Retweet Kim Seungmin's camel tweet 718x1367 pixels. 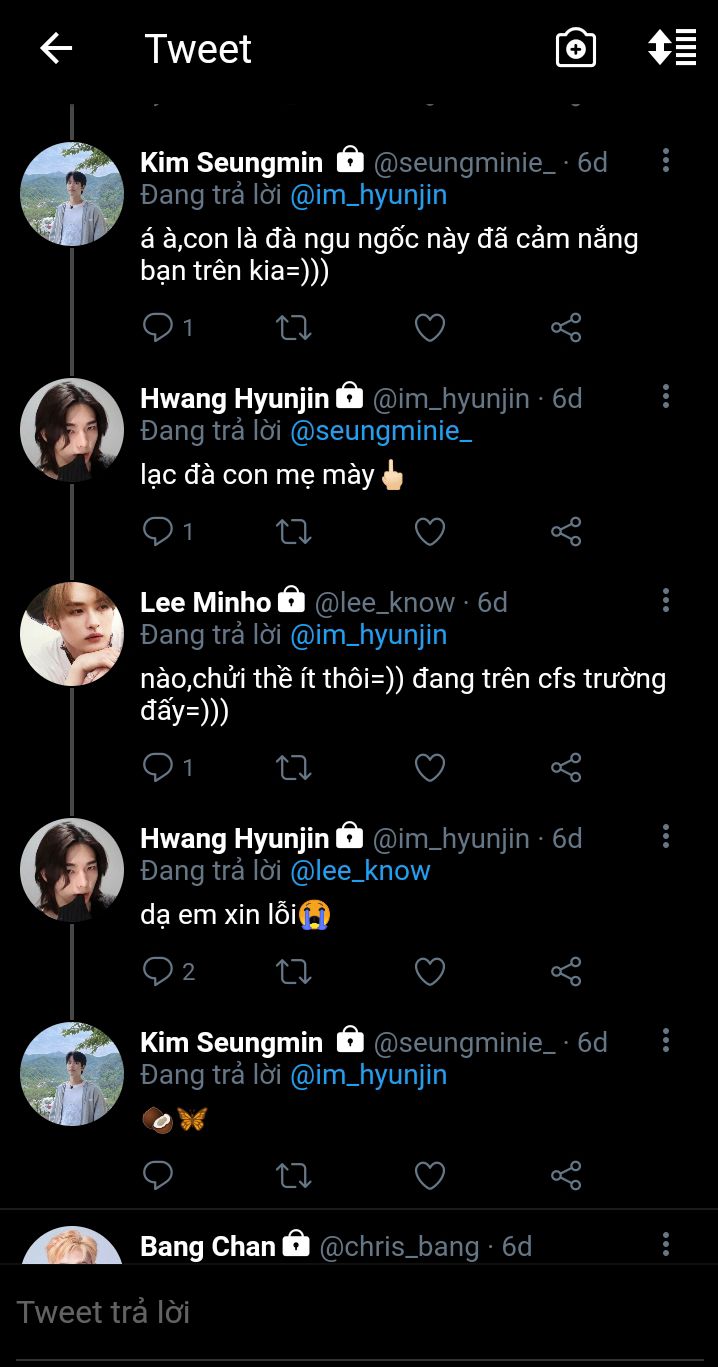tap(294, 327)
